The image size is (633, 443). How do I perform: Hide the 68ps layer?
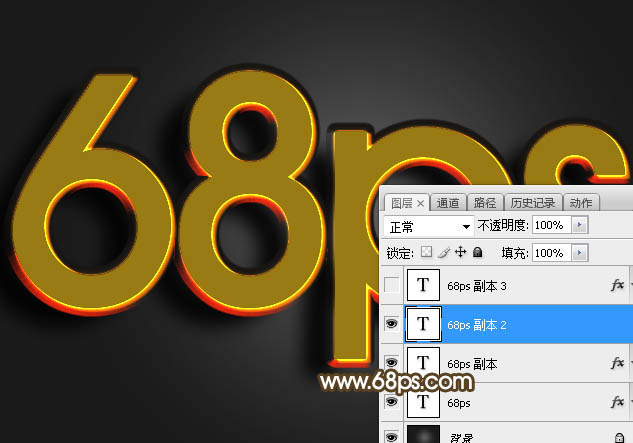[391, 401]
